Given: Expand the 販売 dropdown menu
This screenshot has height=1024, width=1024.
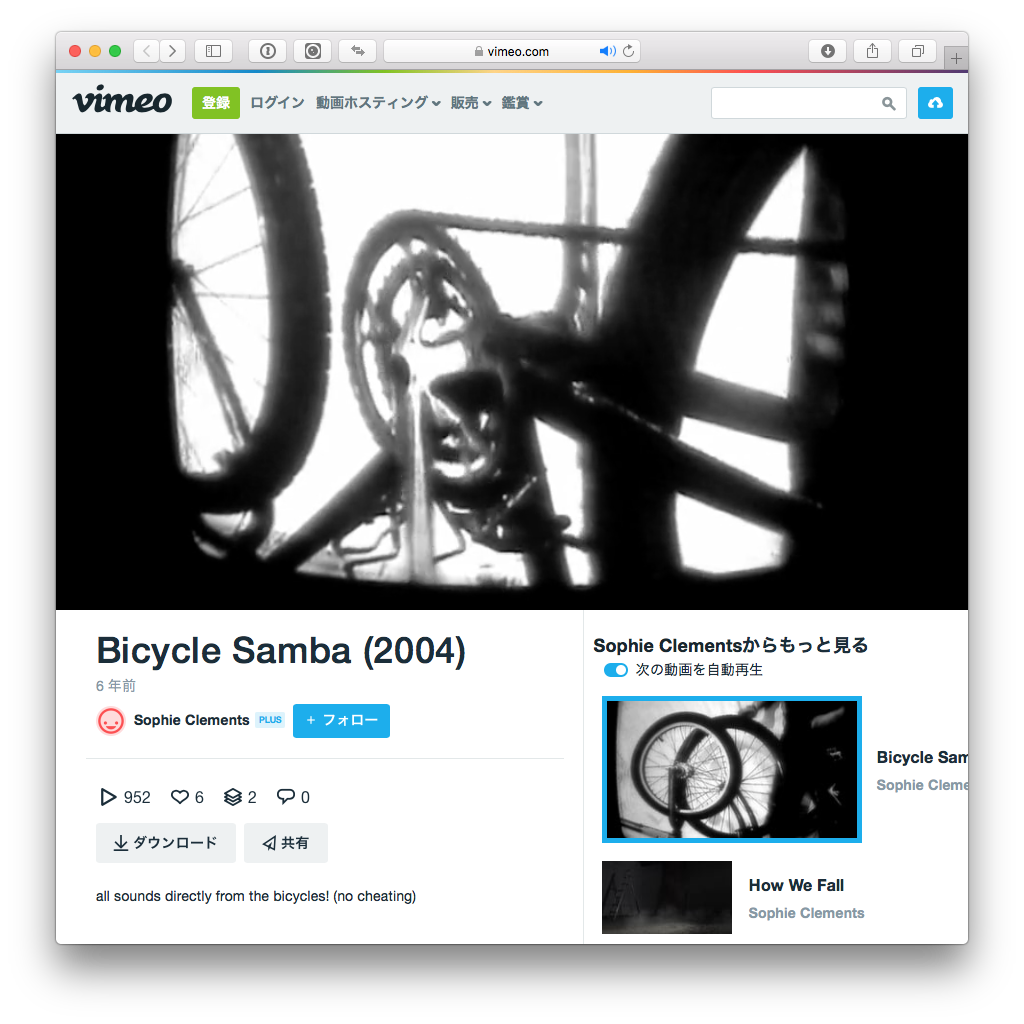Looking at the screenshot, I should pos(470,103).
